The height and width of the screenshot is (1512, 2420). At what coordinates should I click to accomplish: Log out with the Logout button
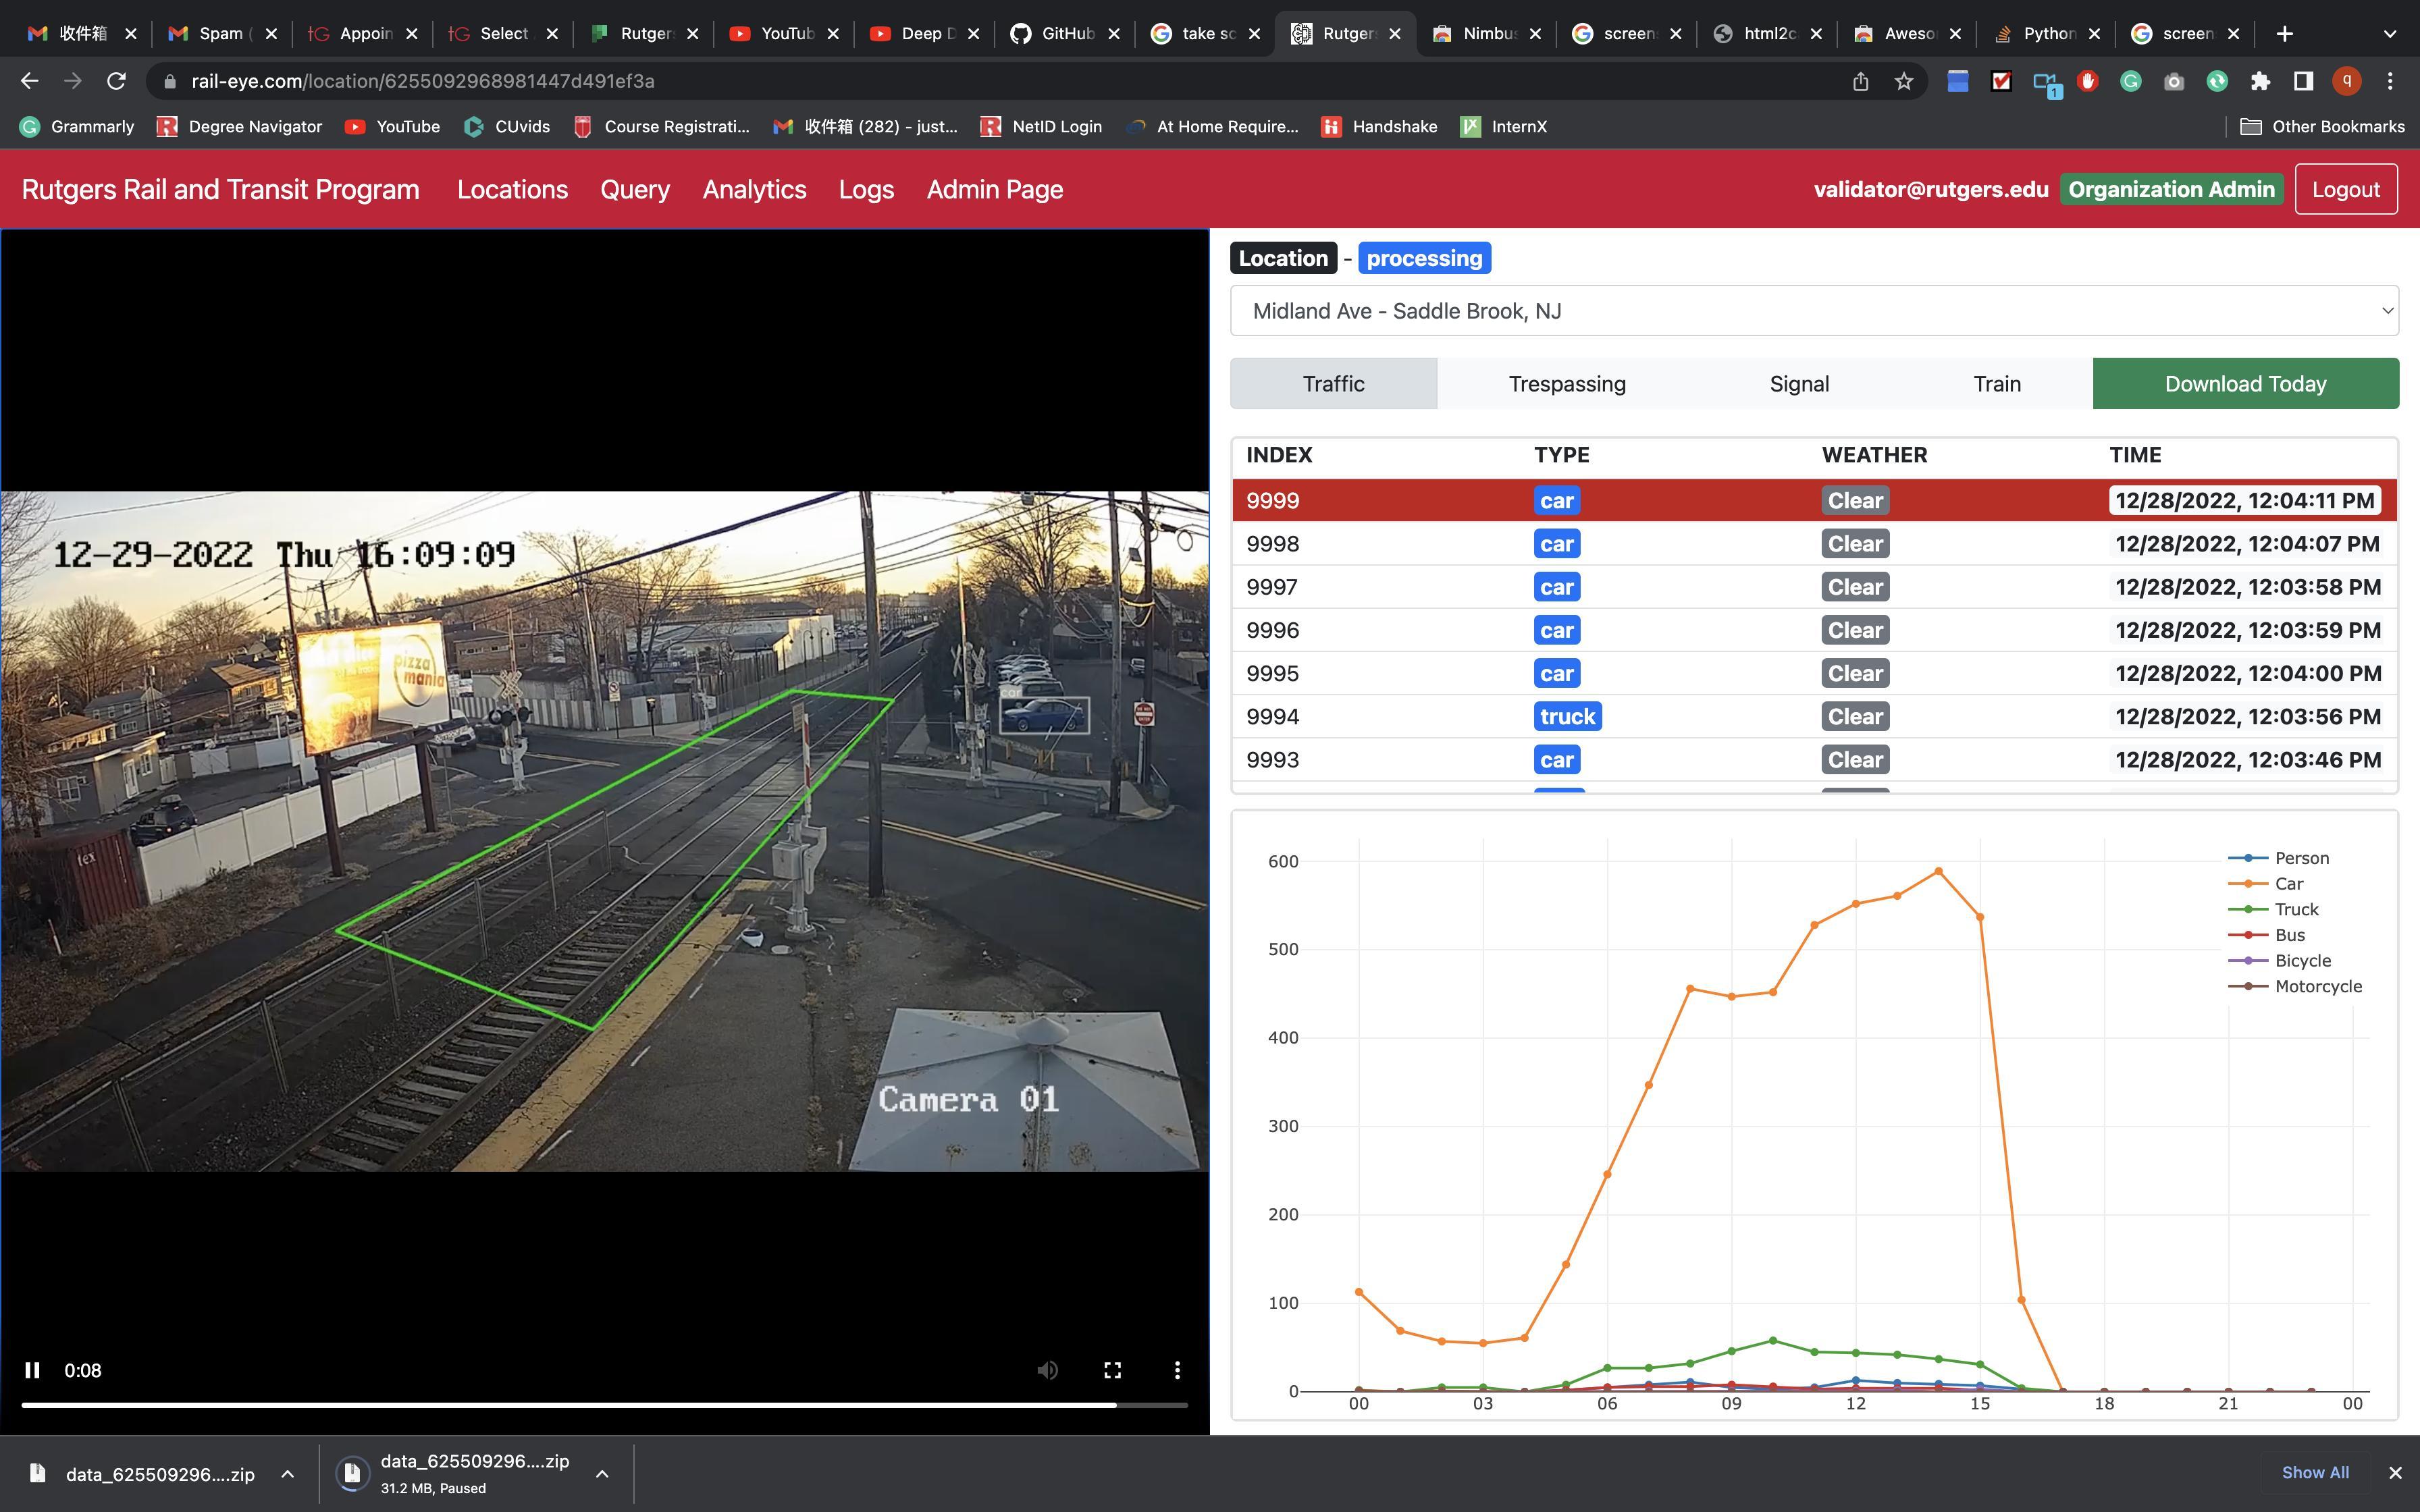click(2345, 190)
